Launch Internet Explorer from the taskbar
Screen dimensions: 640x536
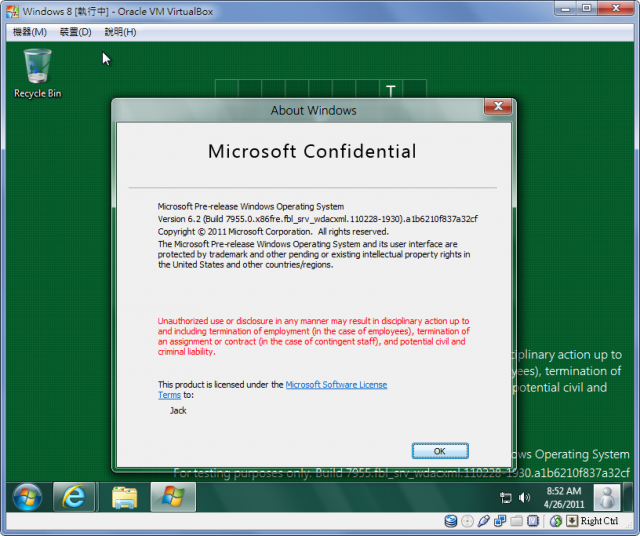point(74,497)
